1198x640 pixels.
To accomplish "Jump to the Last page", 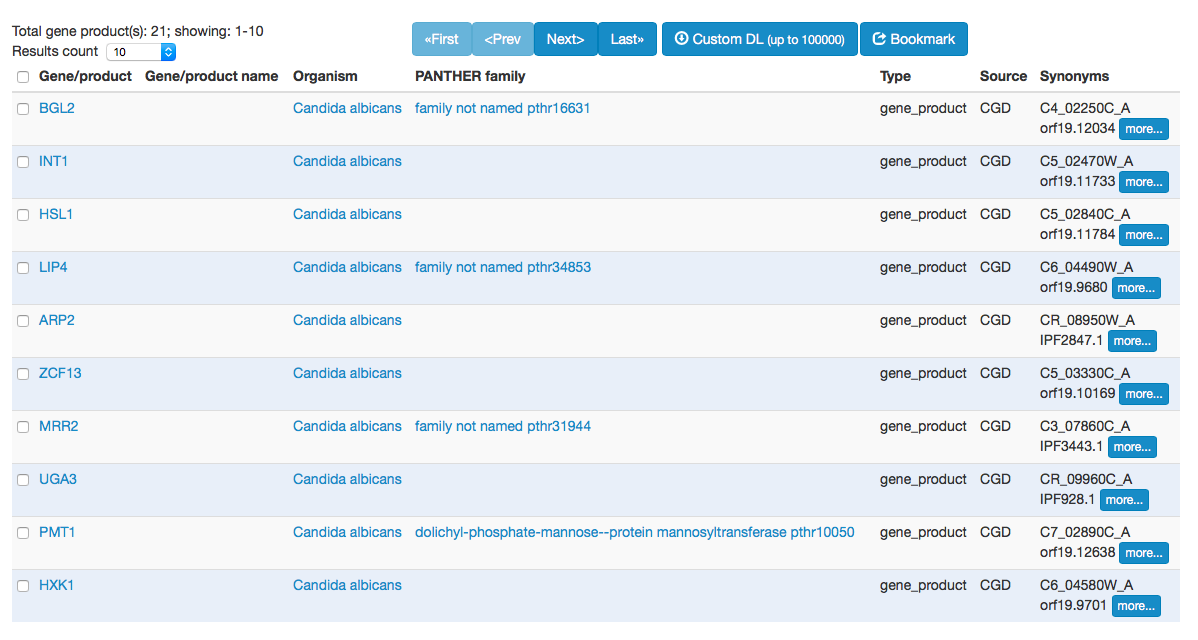I will tap(627, 39).
